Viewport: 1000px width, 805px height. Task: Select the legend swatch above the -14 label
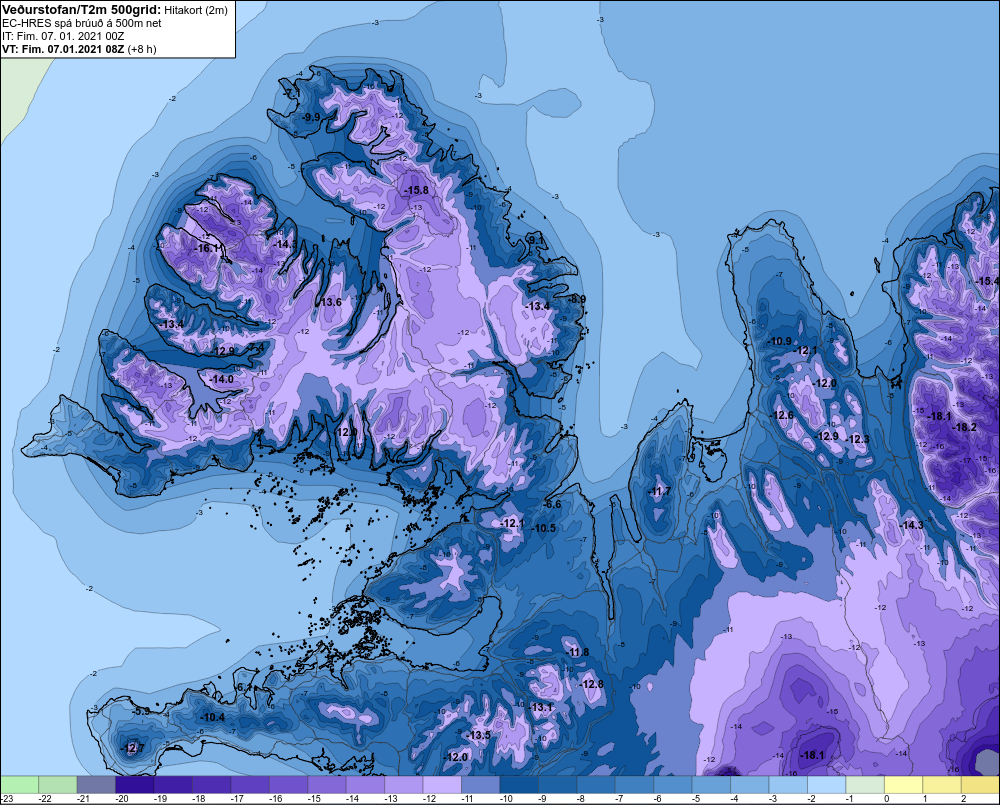point(365,785)
